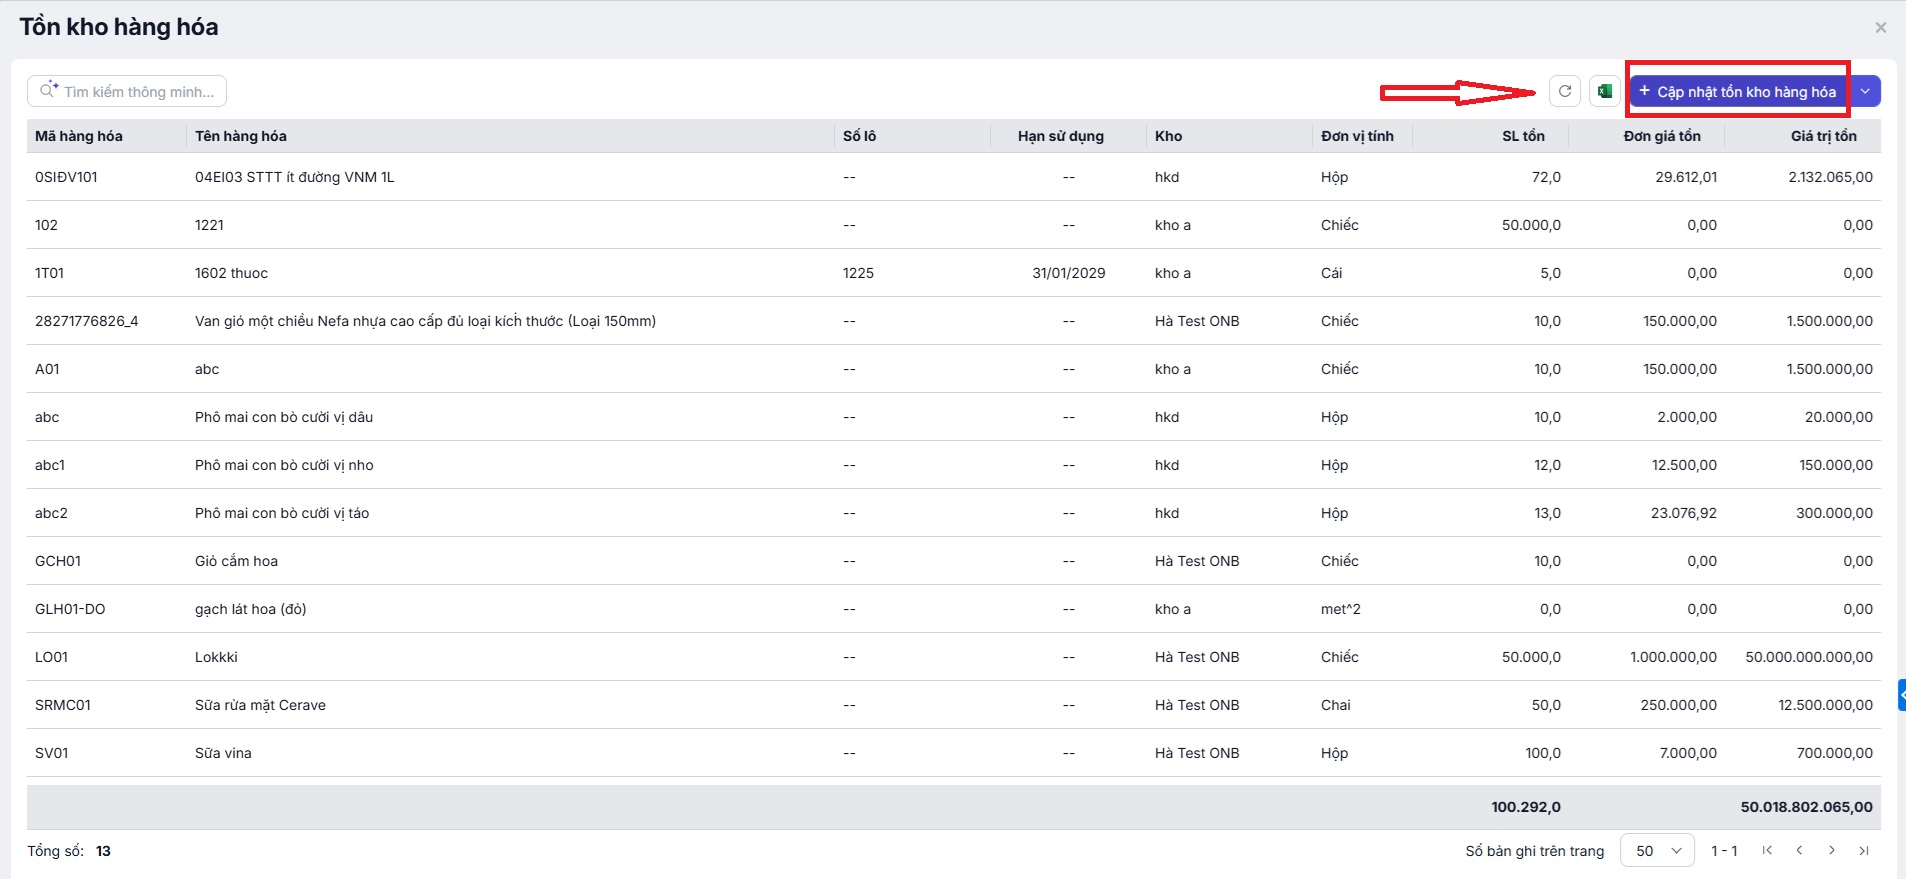This screenshot has height=879, width=1906.
Task: Expand the Cập nhật tồn kho dropdown arrow
Action: click(x=1865, y=91)
